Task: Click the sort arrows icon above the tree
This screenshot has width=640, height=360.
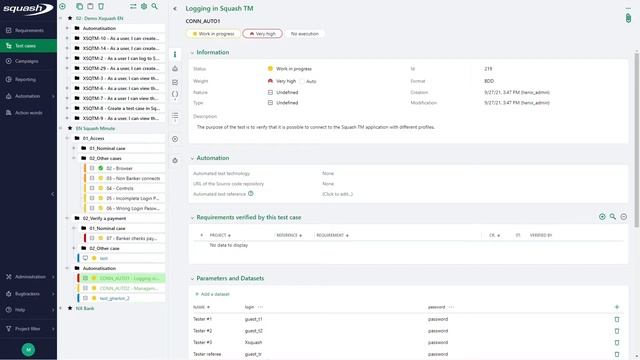Action: tap(133, 6)
